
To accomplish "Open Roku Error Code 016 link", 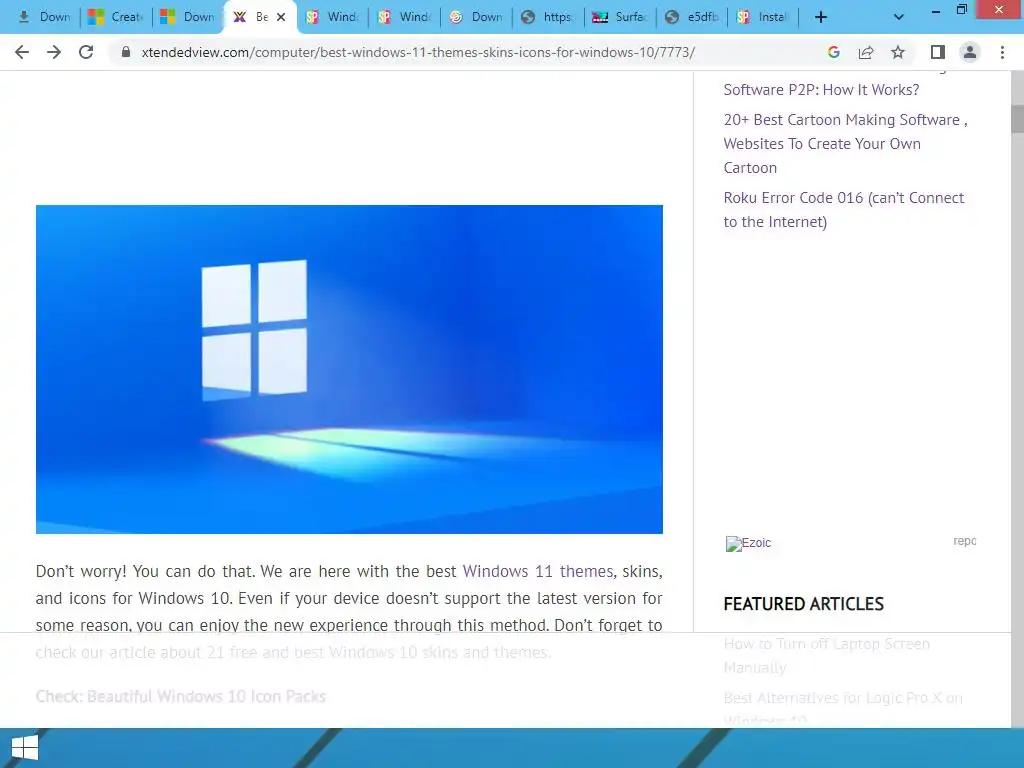I will (844, 210).
